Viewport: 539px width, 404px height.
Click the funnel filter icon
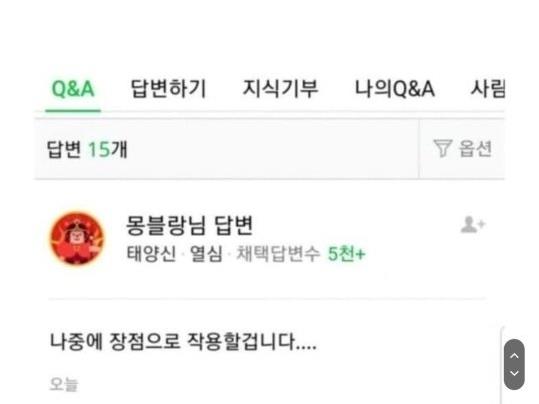click(x=442, y=148)
